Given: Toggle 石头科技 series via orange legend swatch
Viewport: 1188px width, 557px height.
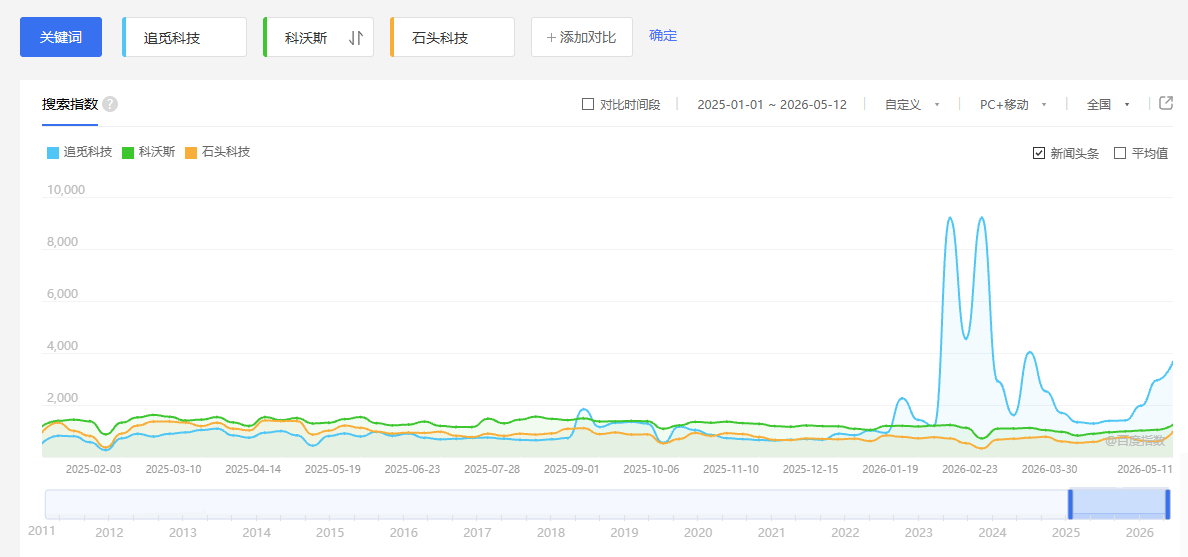Looking at the screenshot, I should 191,152.
